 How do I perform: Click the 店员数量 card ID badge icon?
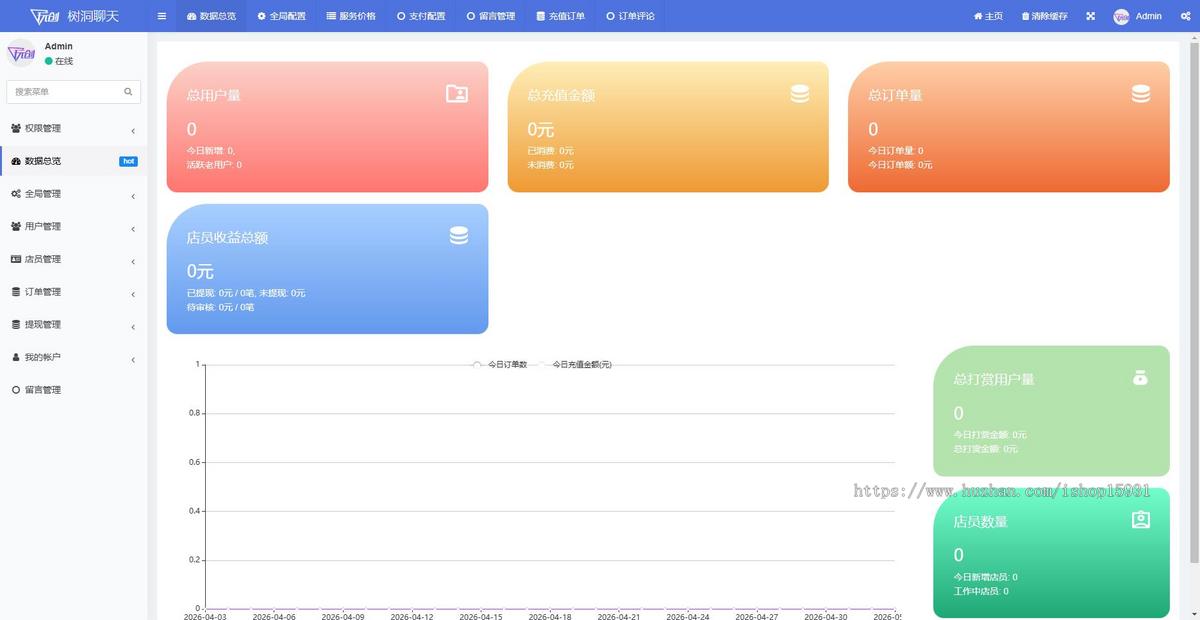(x=1141, y=520)
